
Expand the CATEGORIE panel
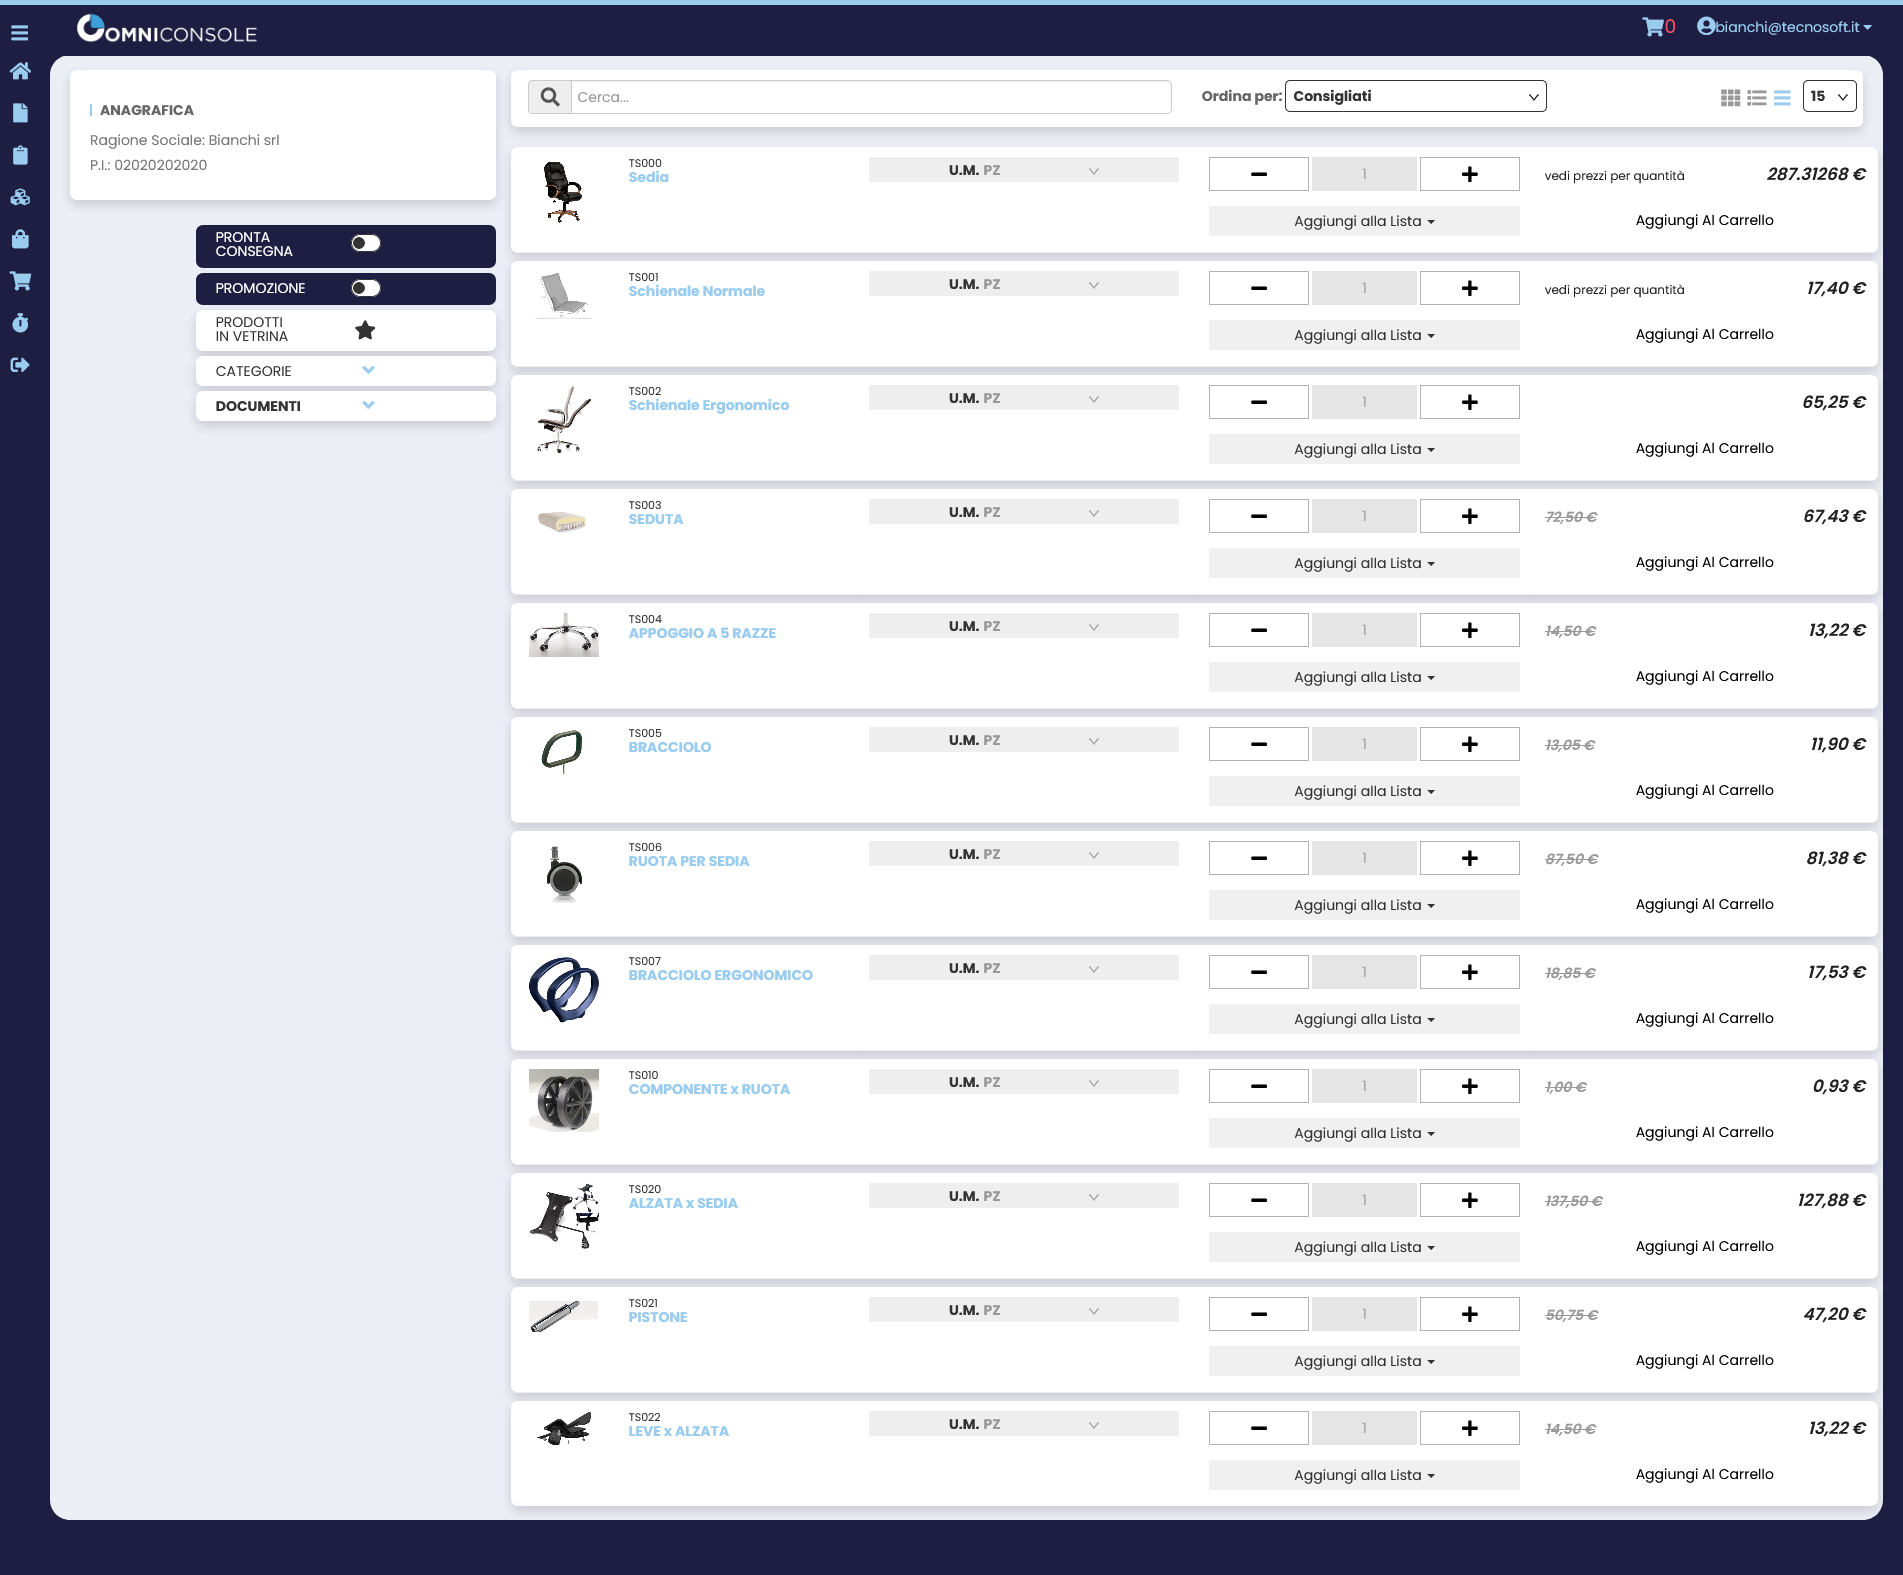point(368,369)
